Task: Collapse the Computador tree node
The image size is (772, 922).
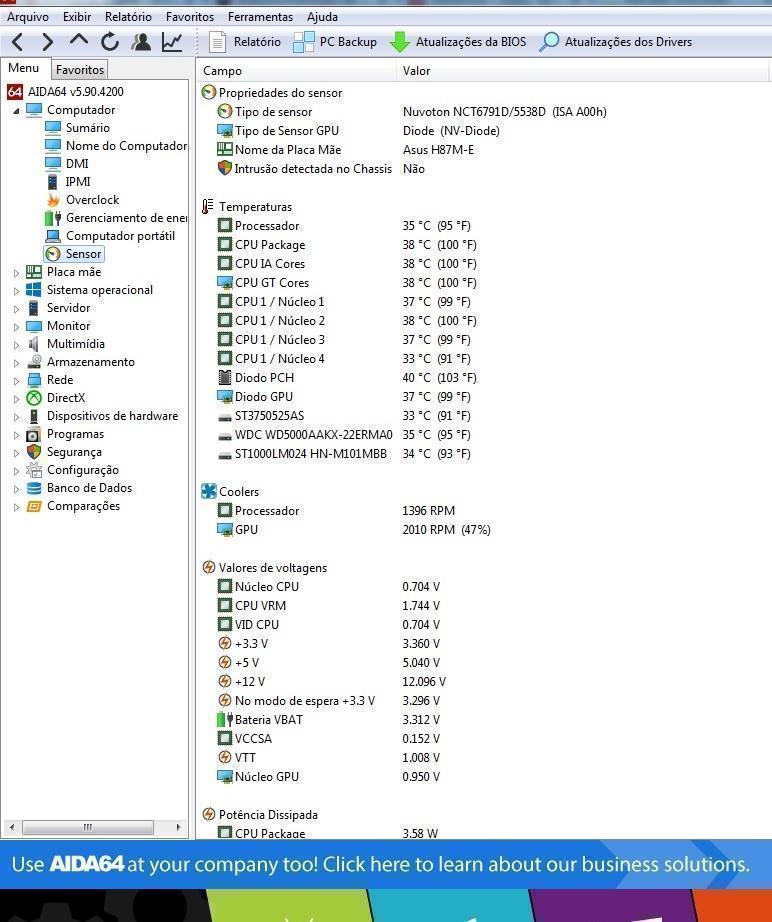Action: pos(17,110)
